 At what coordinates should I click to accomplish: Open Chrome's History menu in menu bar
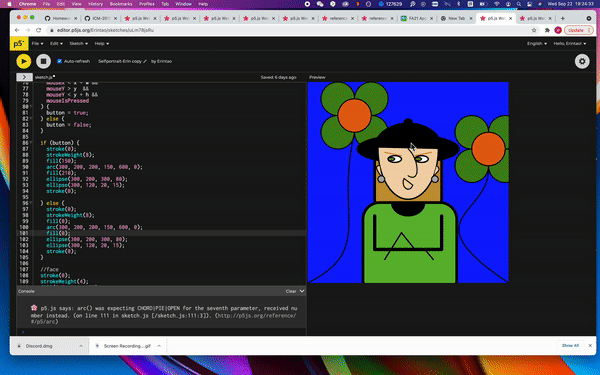(x=95, y=4)
